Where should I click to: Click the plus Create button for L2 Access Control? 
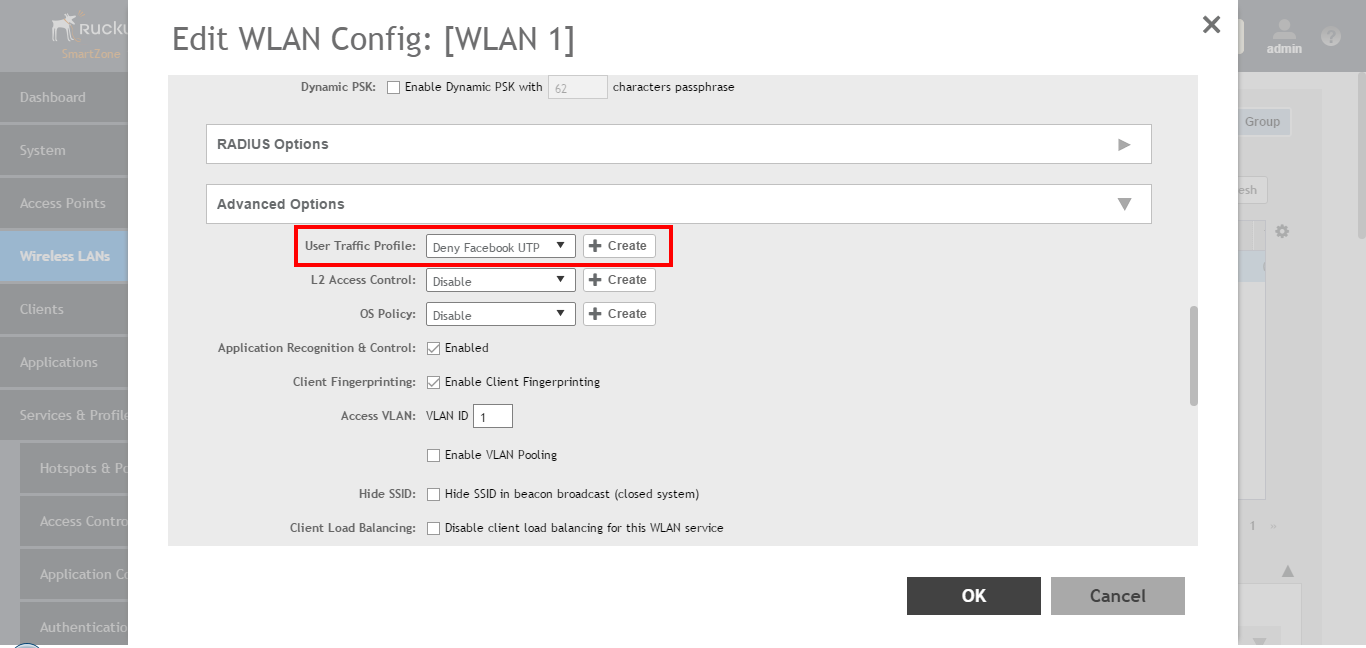click(x=619, y=280)
